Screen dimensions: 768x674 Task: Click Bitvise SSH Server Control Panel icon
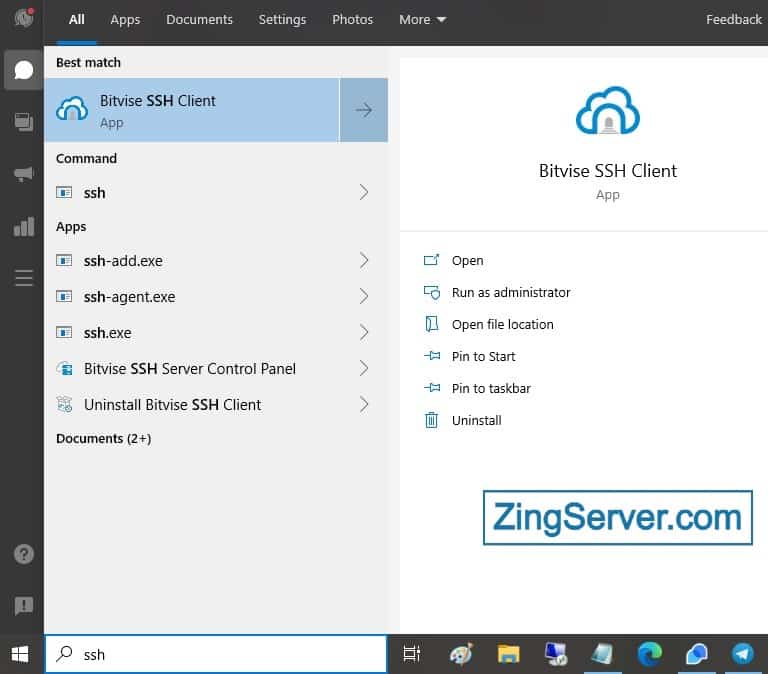click(65, 368)
